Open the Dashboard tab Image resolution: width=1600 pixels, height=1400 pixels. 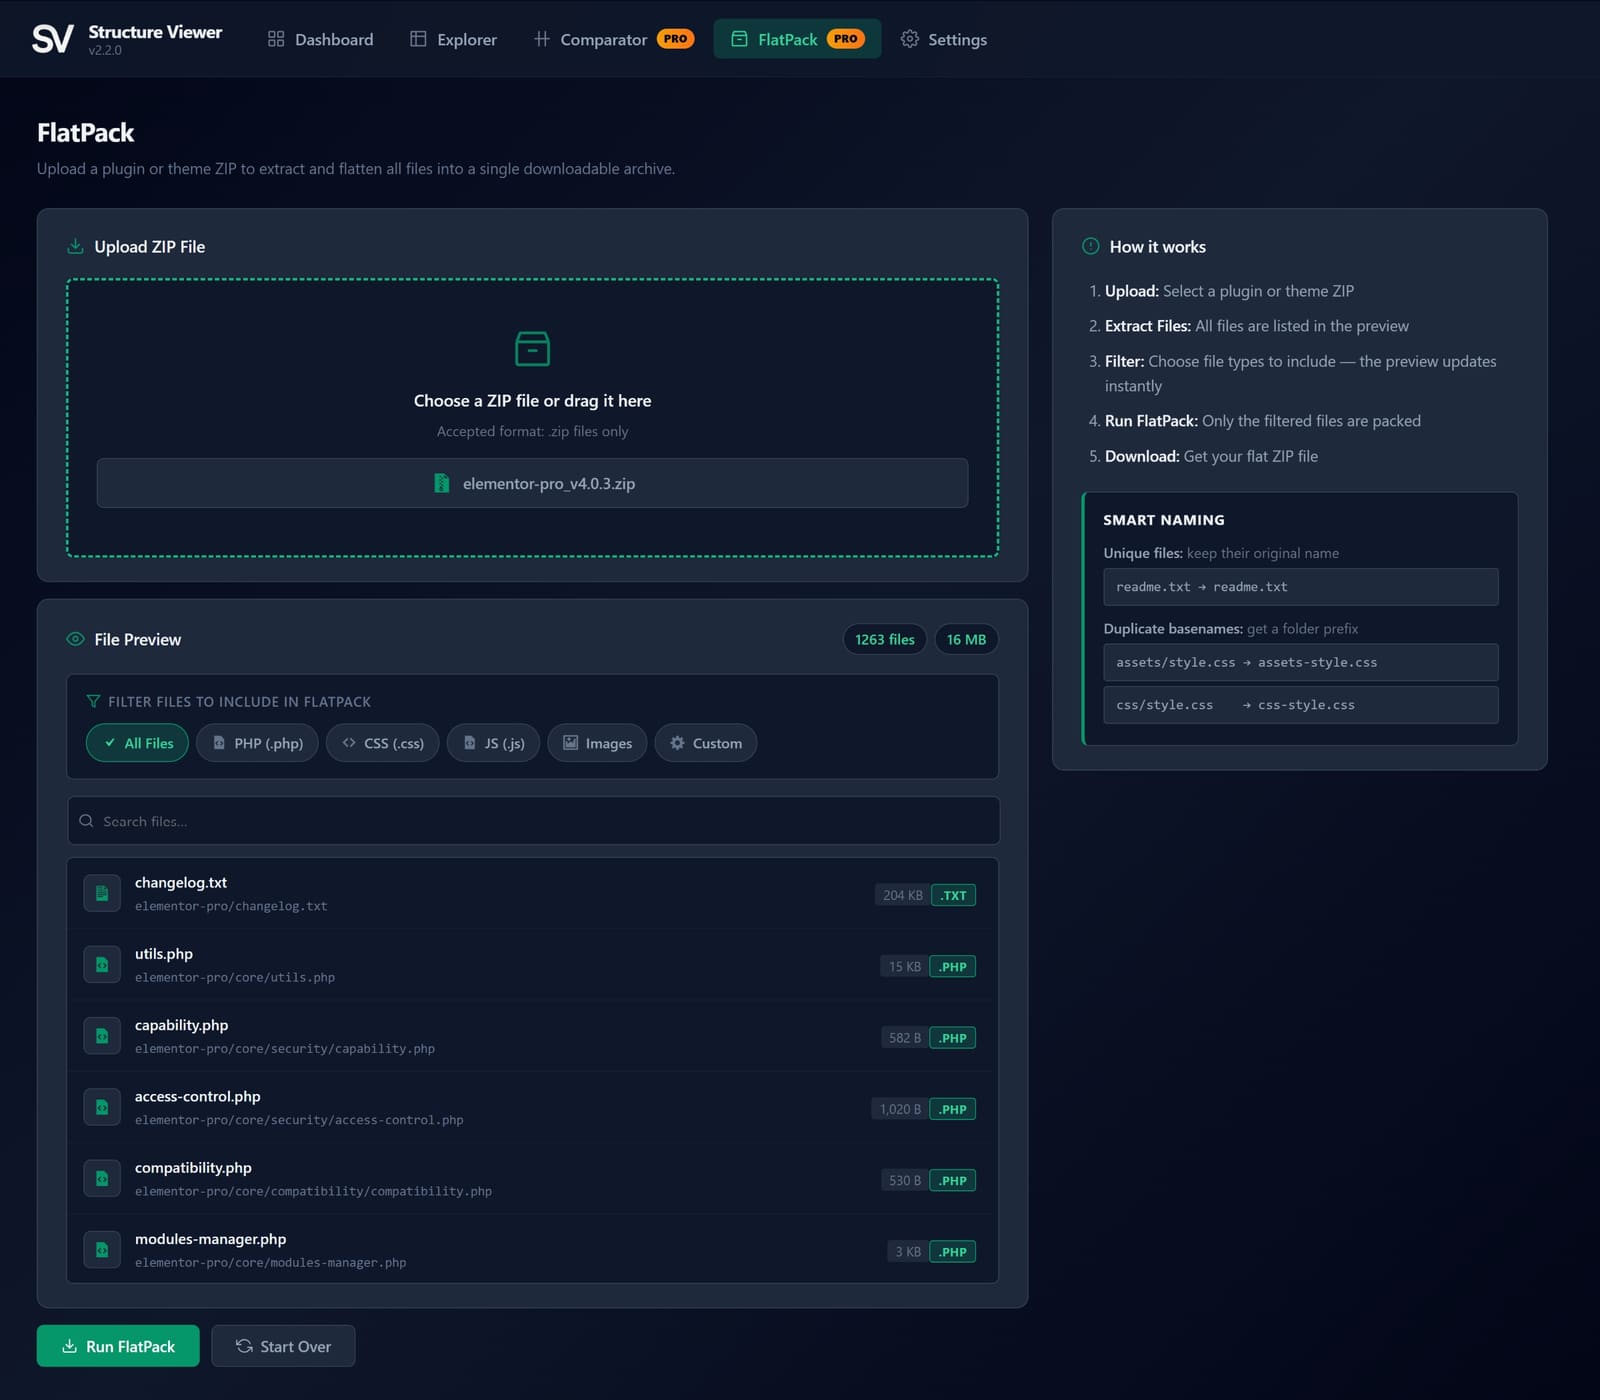click(x=320, y=39)
